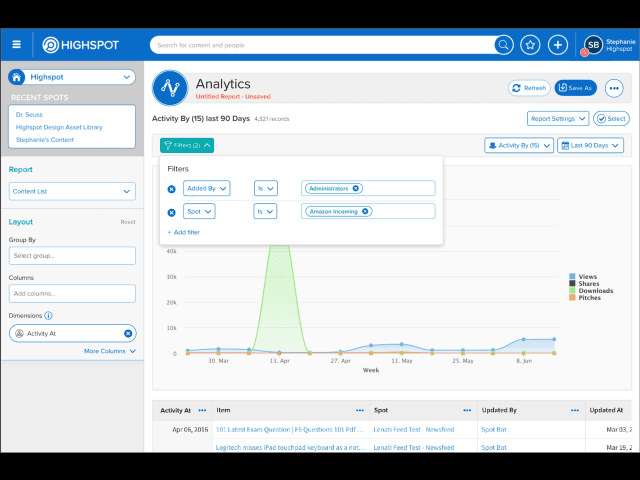The image size is (640, 480).
Task: Open Activity By (15) dropdown
Action: (519, 145)
